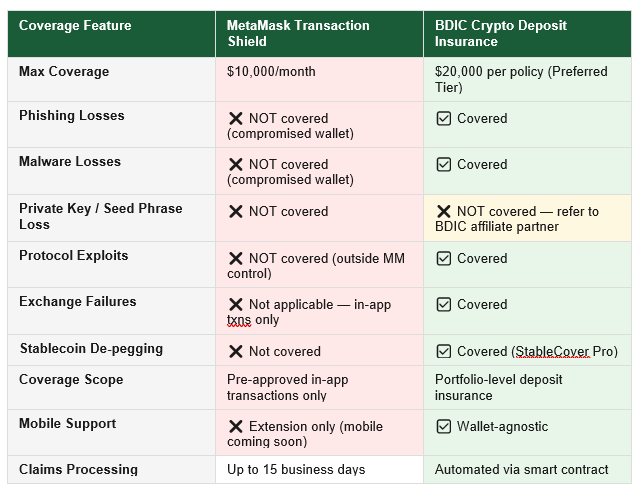Viewport: 643px width, 499px height.
Task: Click the StableCover Pro checkbox
Action: 444,351
